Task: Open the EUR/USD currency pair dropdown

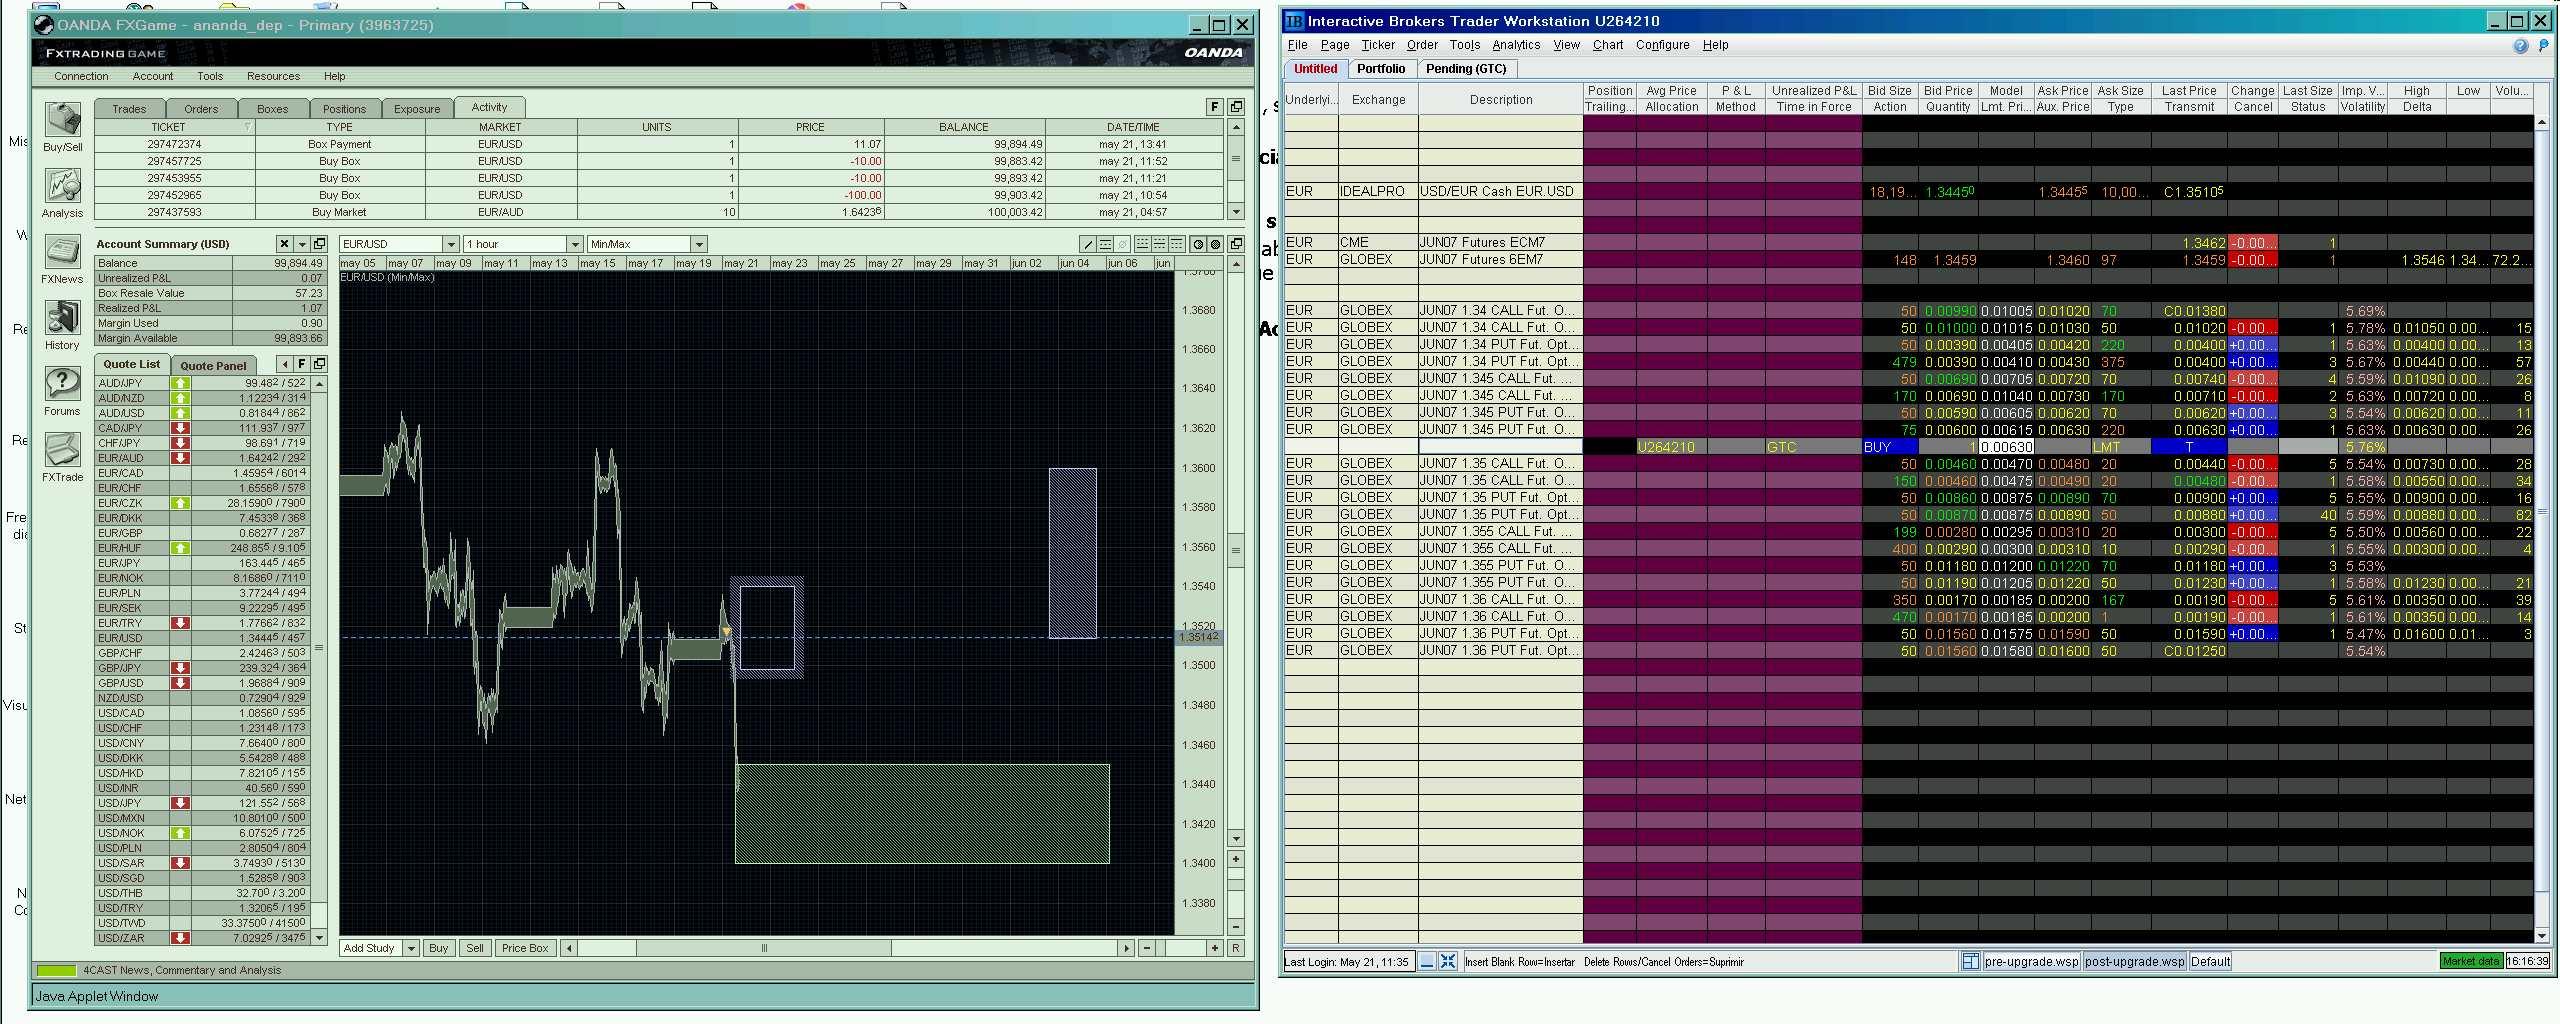Action: (x=450, y=244)
